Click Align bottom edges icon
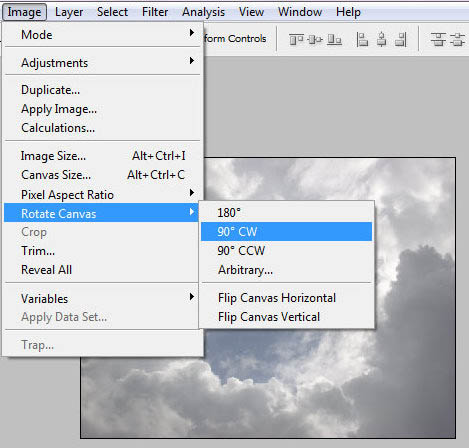 point(334,40)
